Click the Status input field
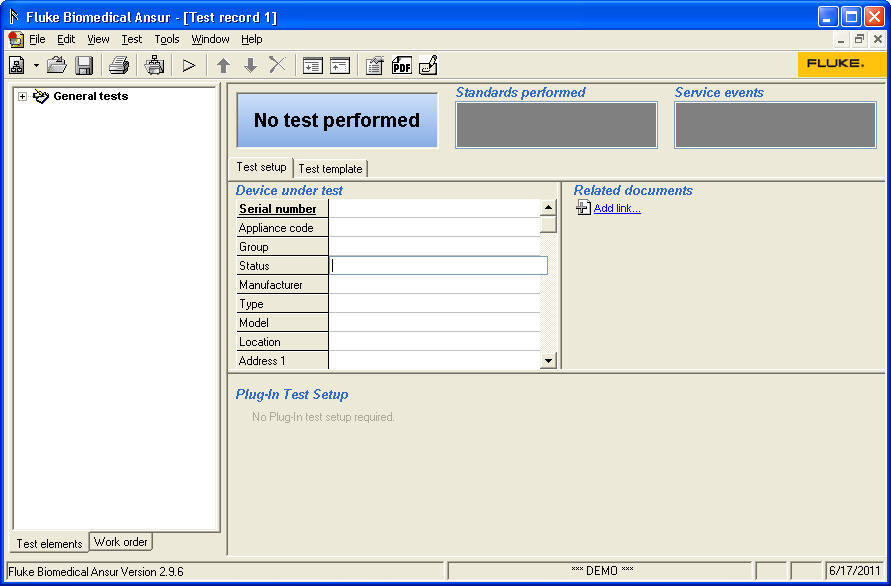This screenshot has width=891, height=586. 438,265
